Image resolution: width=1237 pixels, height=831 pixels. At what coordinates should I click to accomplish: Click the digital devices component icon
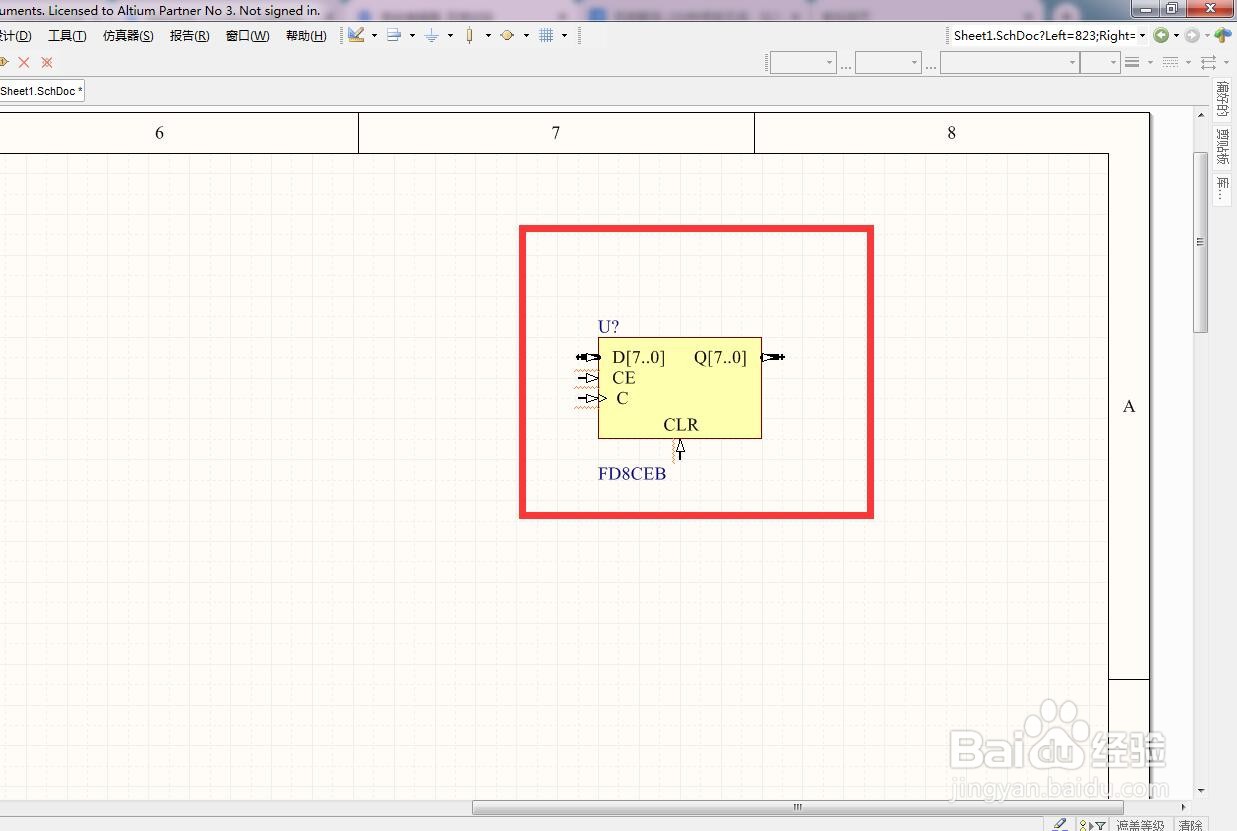click(470, 35)
